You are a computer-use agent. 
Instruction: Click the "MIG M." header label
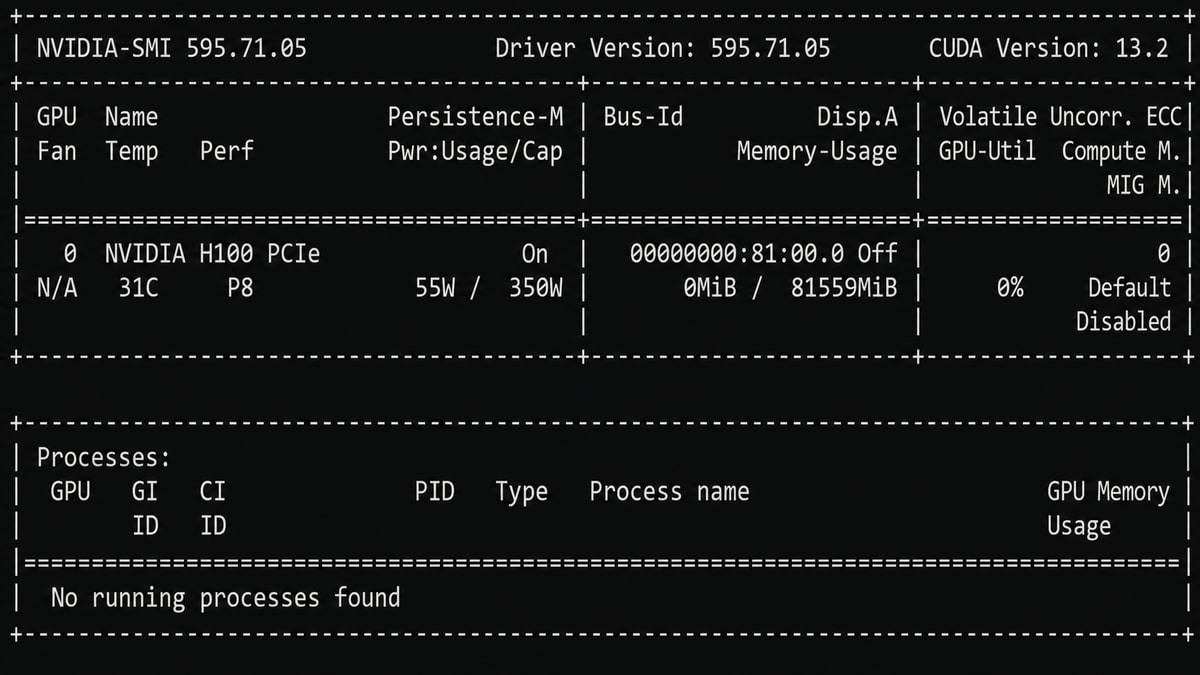[1144, 185]
